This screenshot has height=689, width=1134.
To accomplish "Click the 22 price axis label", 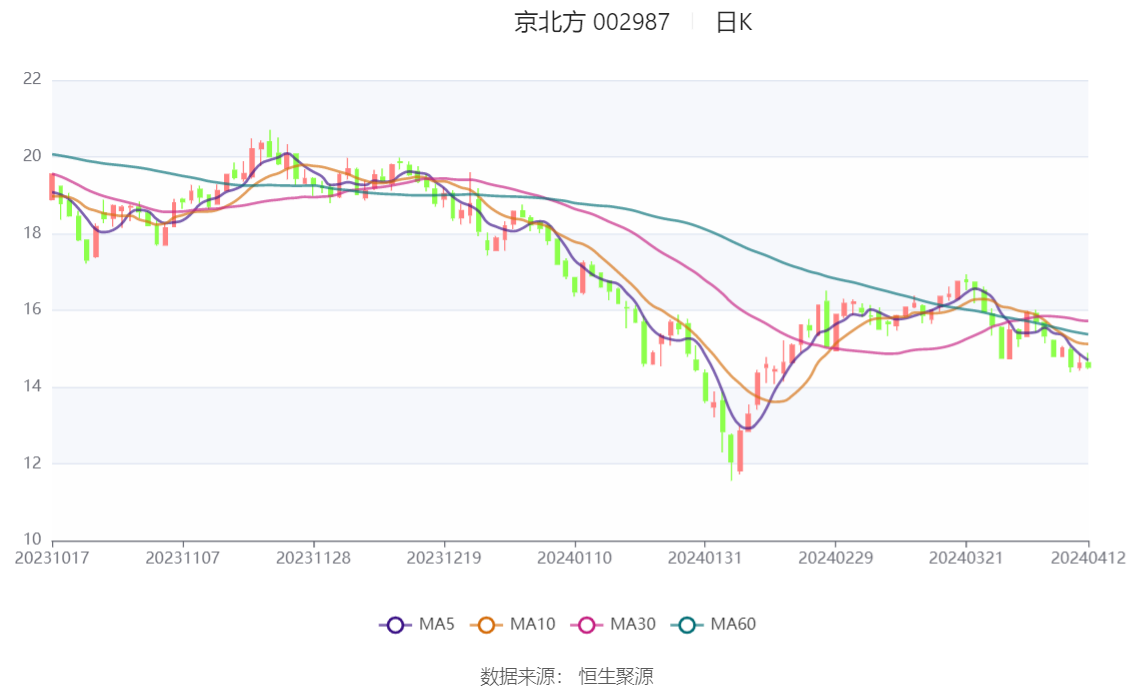I will coord(32,79).
